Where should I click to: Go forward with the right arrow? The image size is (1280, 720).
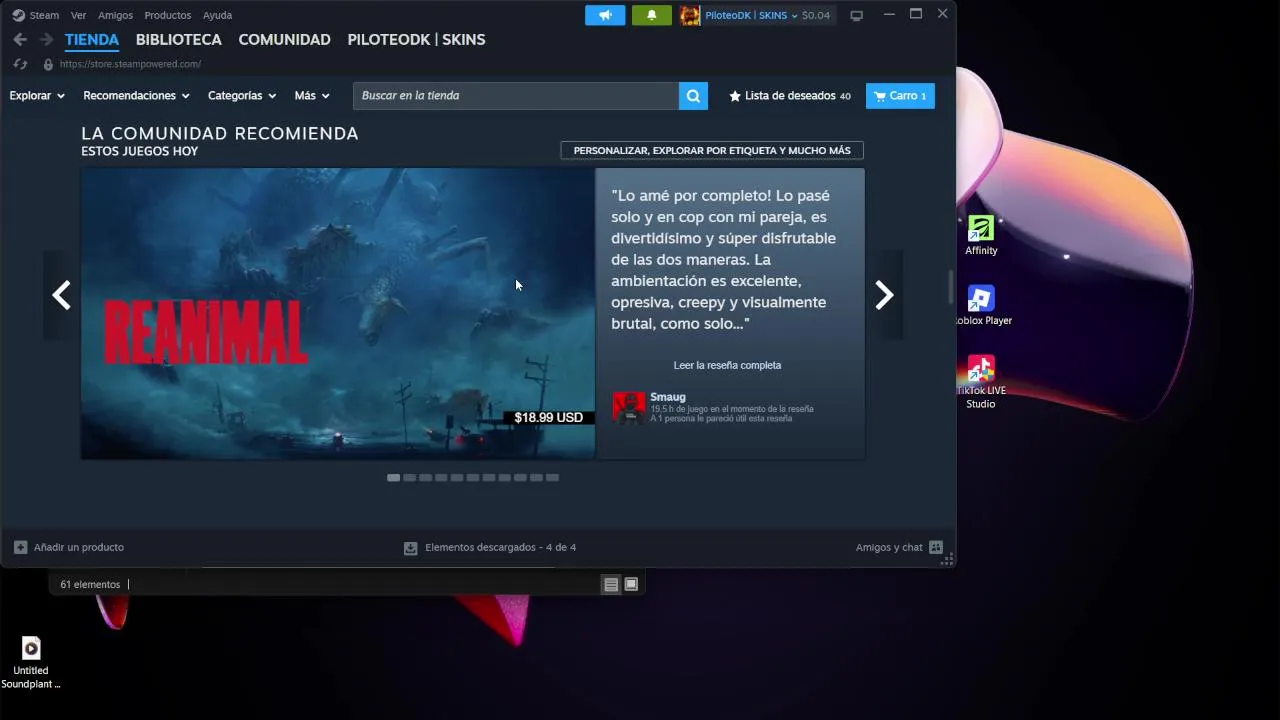pos(46,39)
